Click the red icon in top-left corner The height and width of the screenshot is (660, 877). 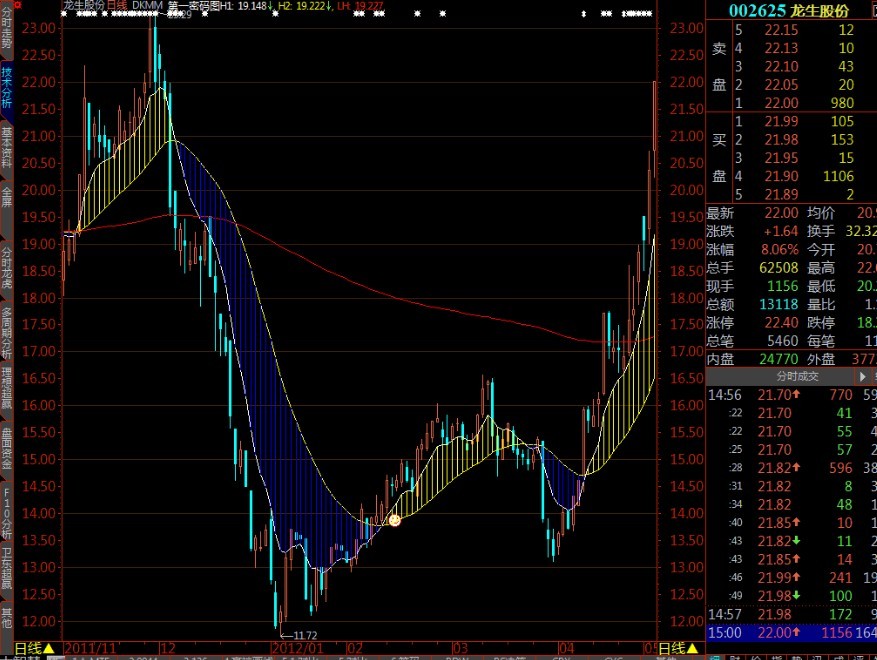pos(6,6)
